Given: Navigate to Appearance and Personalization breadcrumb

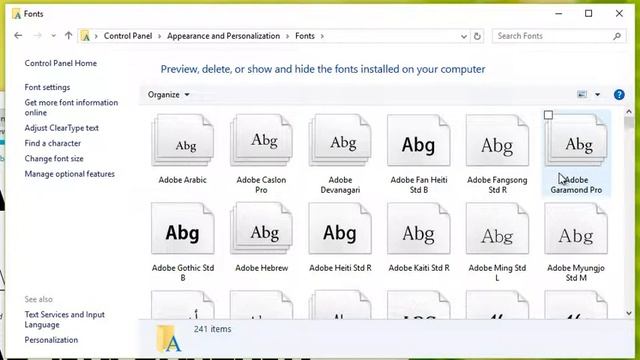Looking at the screenshot, I should (x=223, y=36).
